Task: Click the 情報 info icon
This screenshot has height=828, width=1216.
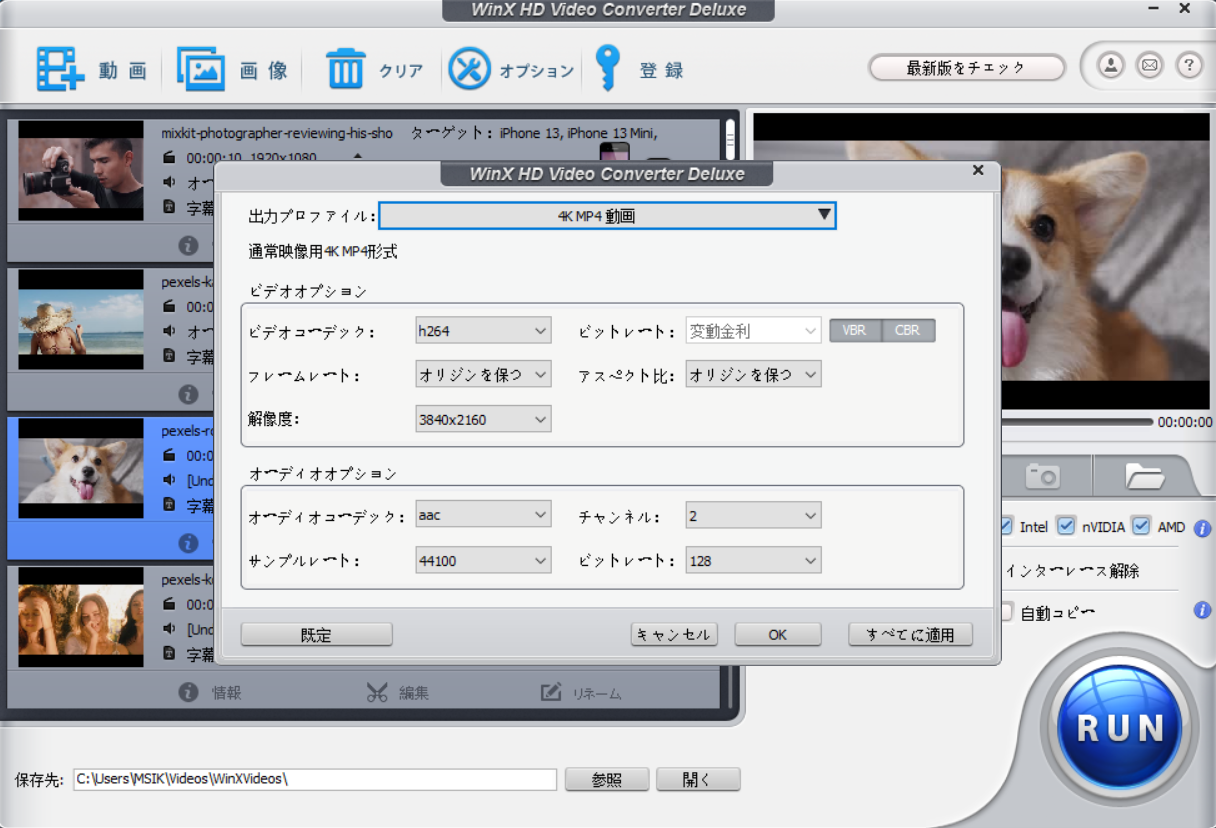Action: pos(188,692)
